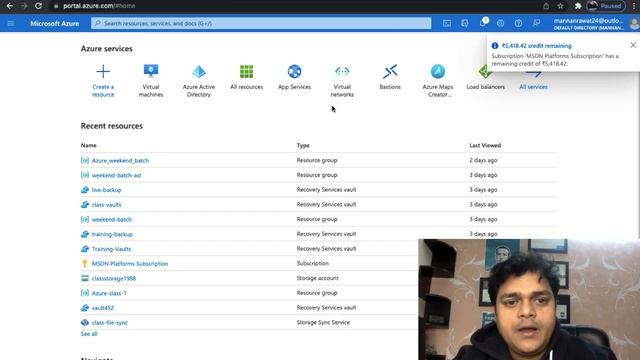Focus the Search resources, services, and docs field
The image size is (640, 360).
261,23
